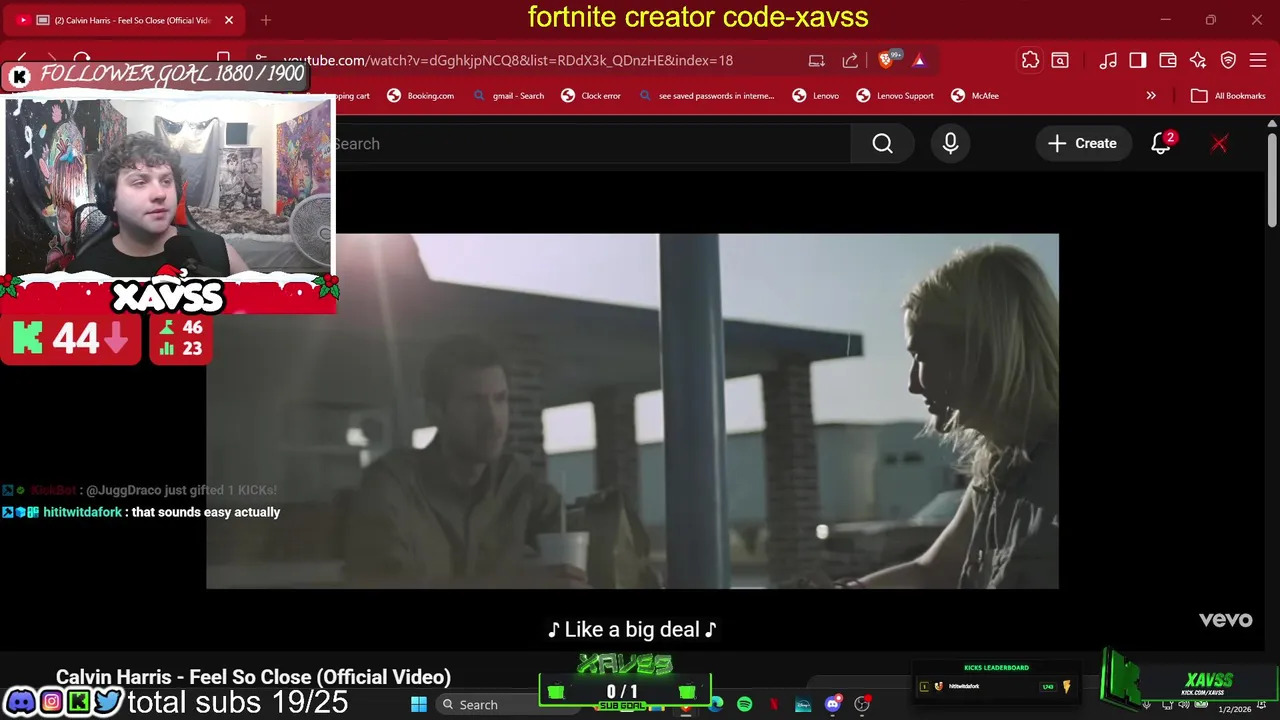This screenshot has height=720, width=1280.
Task: Click into the YouTube search field
Action: [x=590, y=144]
